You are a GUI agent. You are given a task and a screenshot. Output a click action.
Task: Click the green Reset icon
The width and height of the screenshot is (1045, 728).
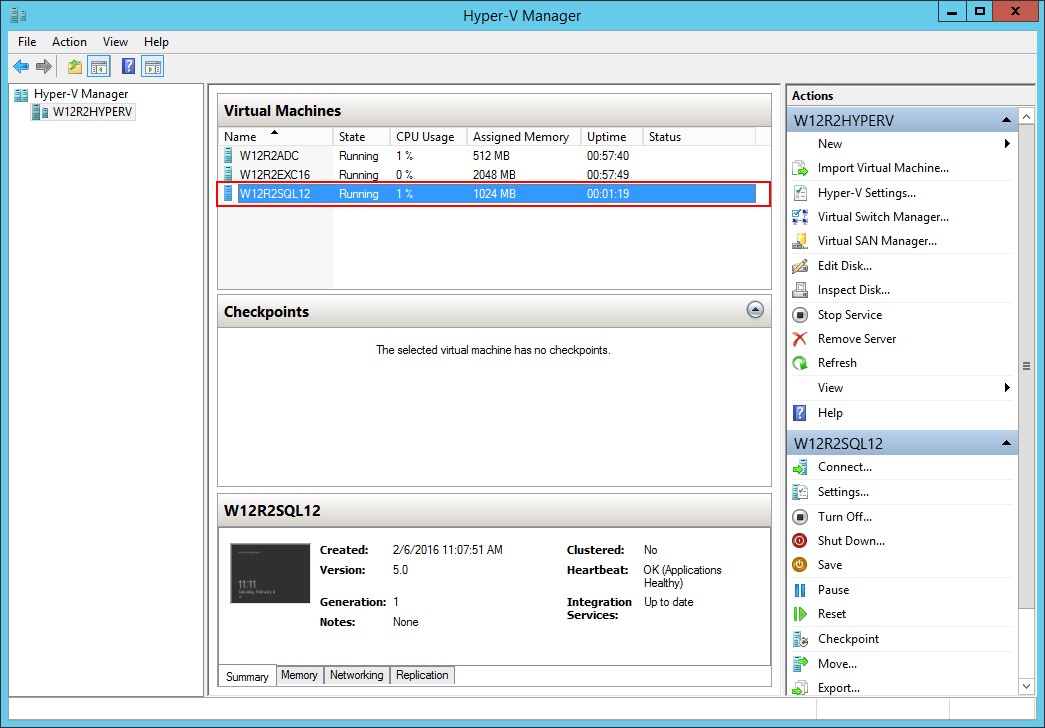tap(800, 614)
